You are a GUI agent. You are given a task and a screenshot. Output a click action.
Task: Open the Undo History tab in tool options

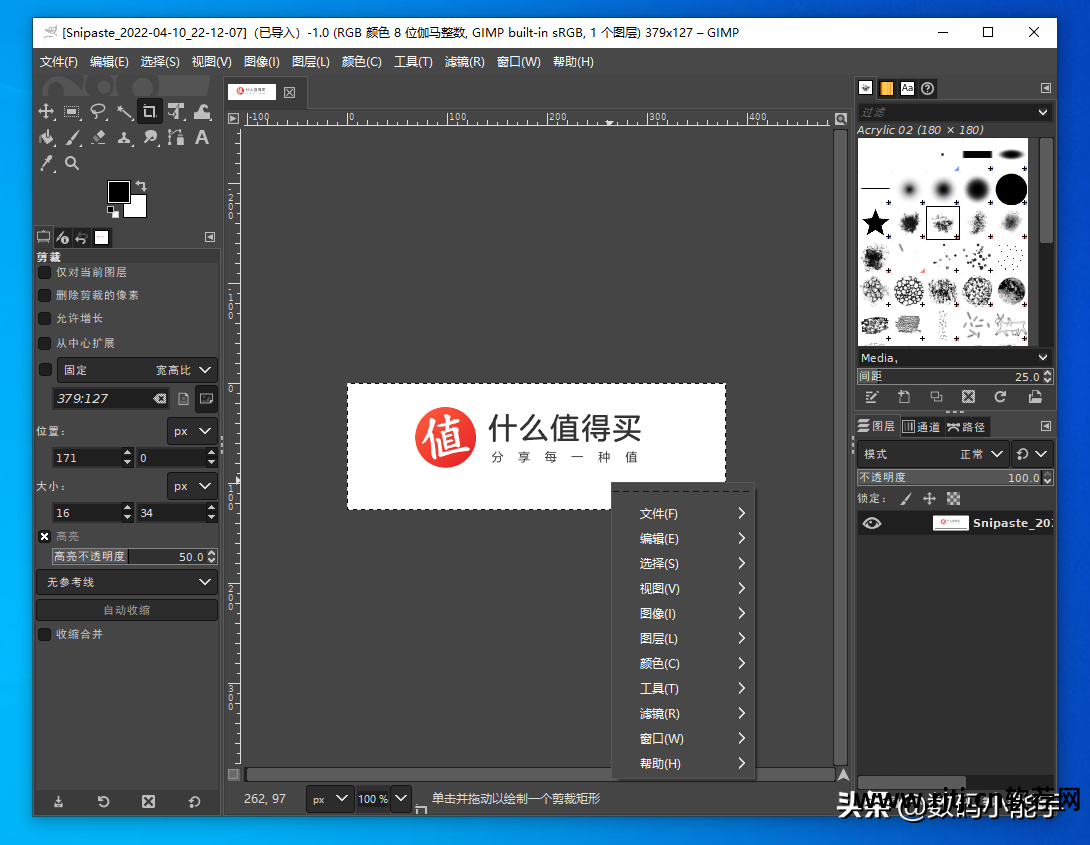coord(82,238)
